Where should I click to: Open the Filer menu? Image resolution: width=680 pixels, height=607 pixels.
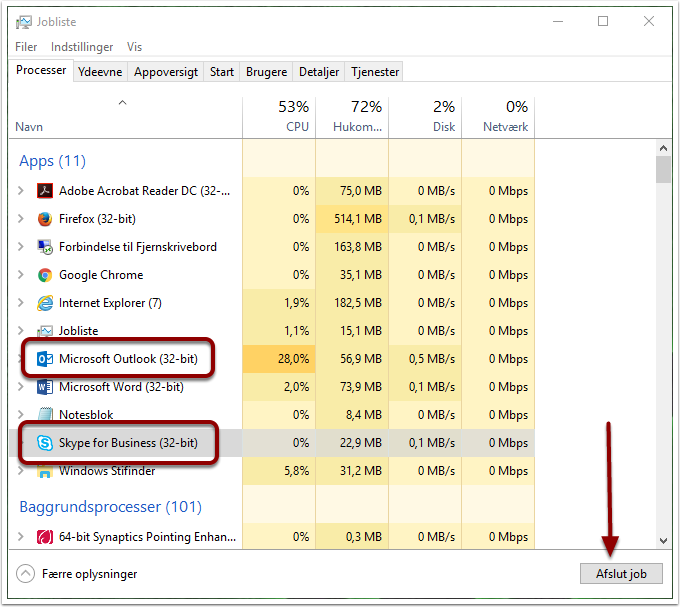click(x=26, y=47)
